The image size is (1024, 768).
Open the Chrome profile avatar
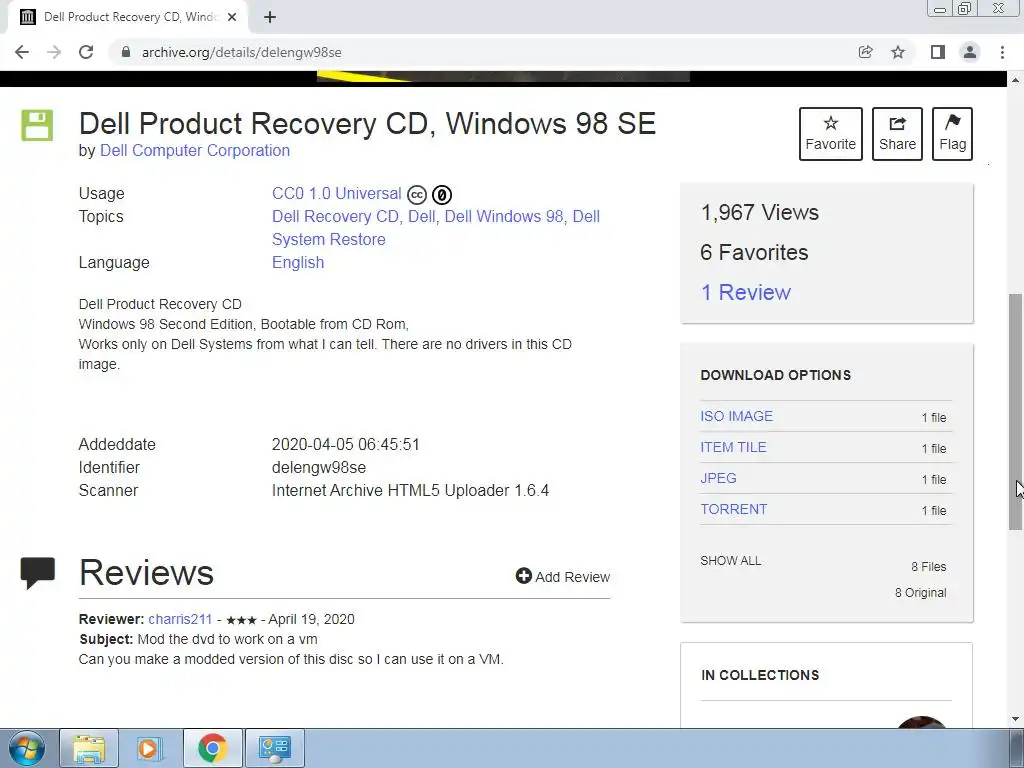tap(970, 52)
